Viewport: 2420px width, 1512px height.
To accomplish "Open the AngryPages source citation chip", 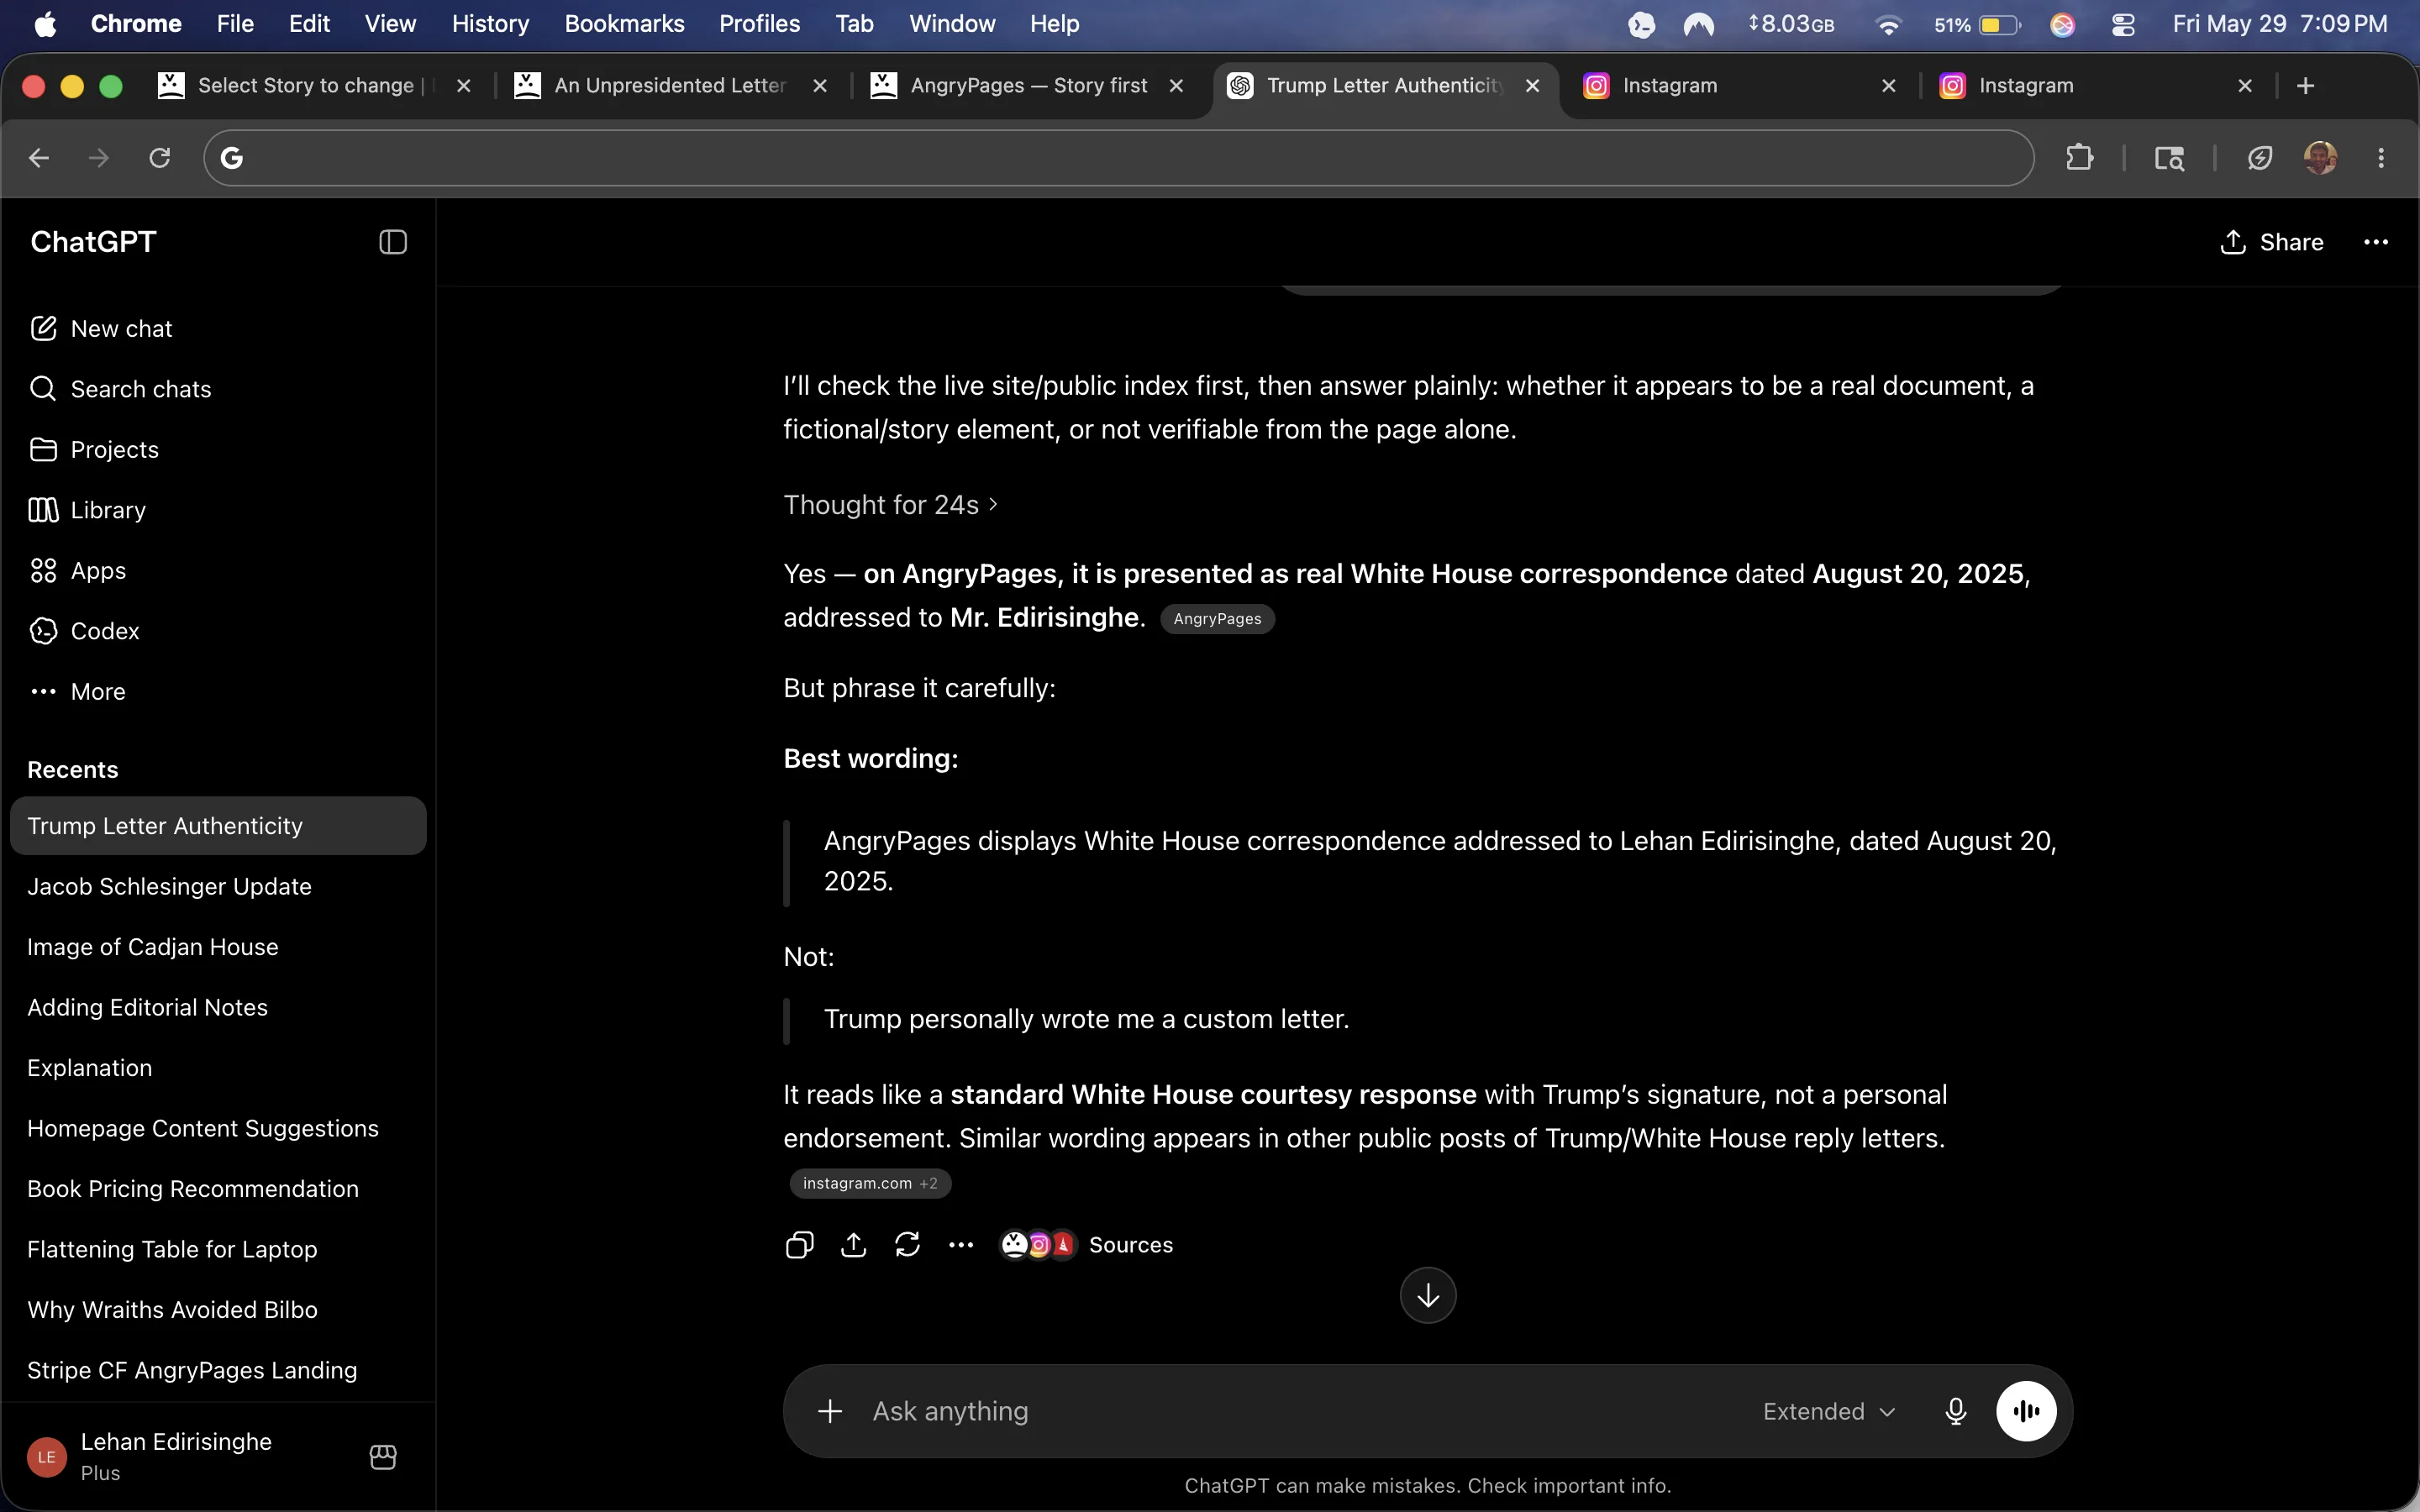I will tap(1217, 619).
